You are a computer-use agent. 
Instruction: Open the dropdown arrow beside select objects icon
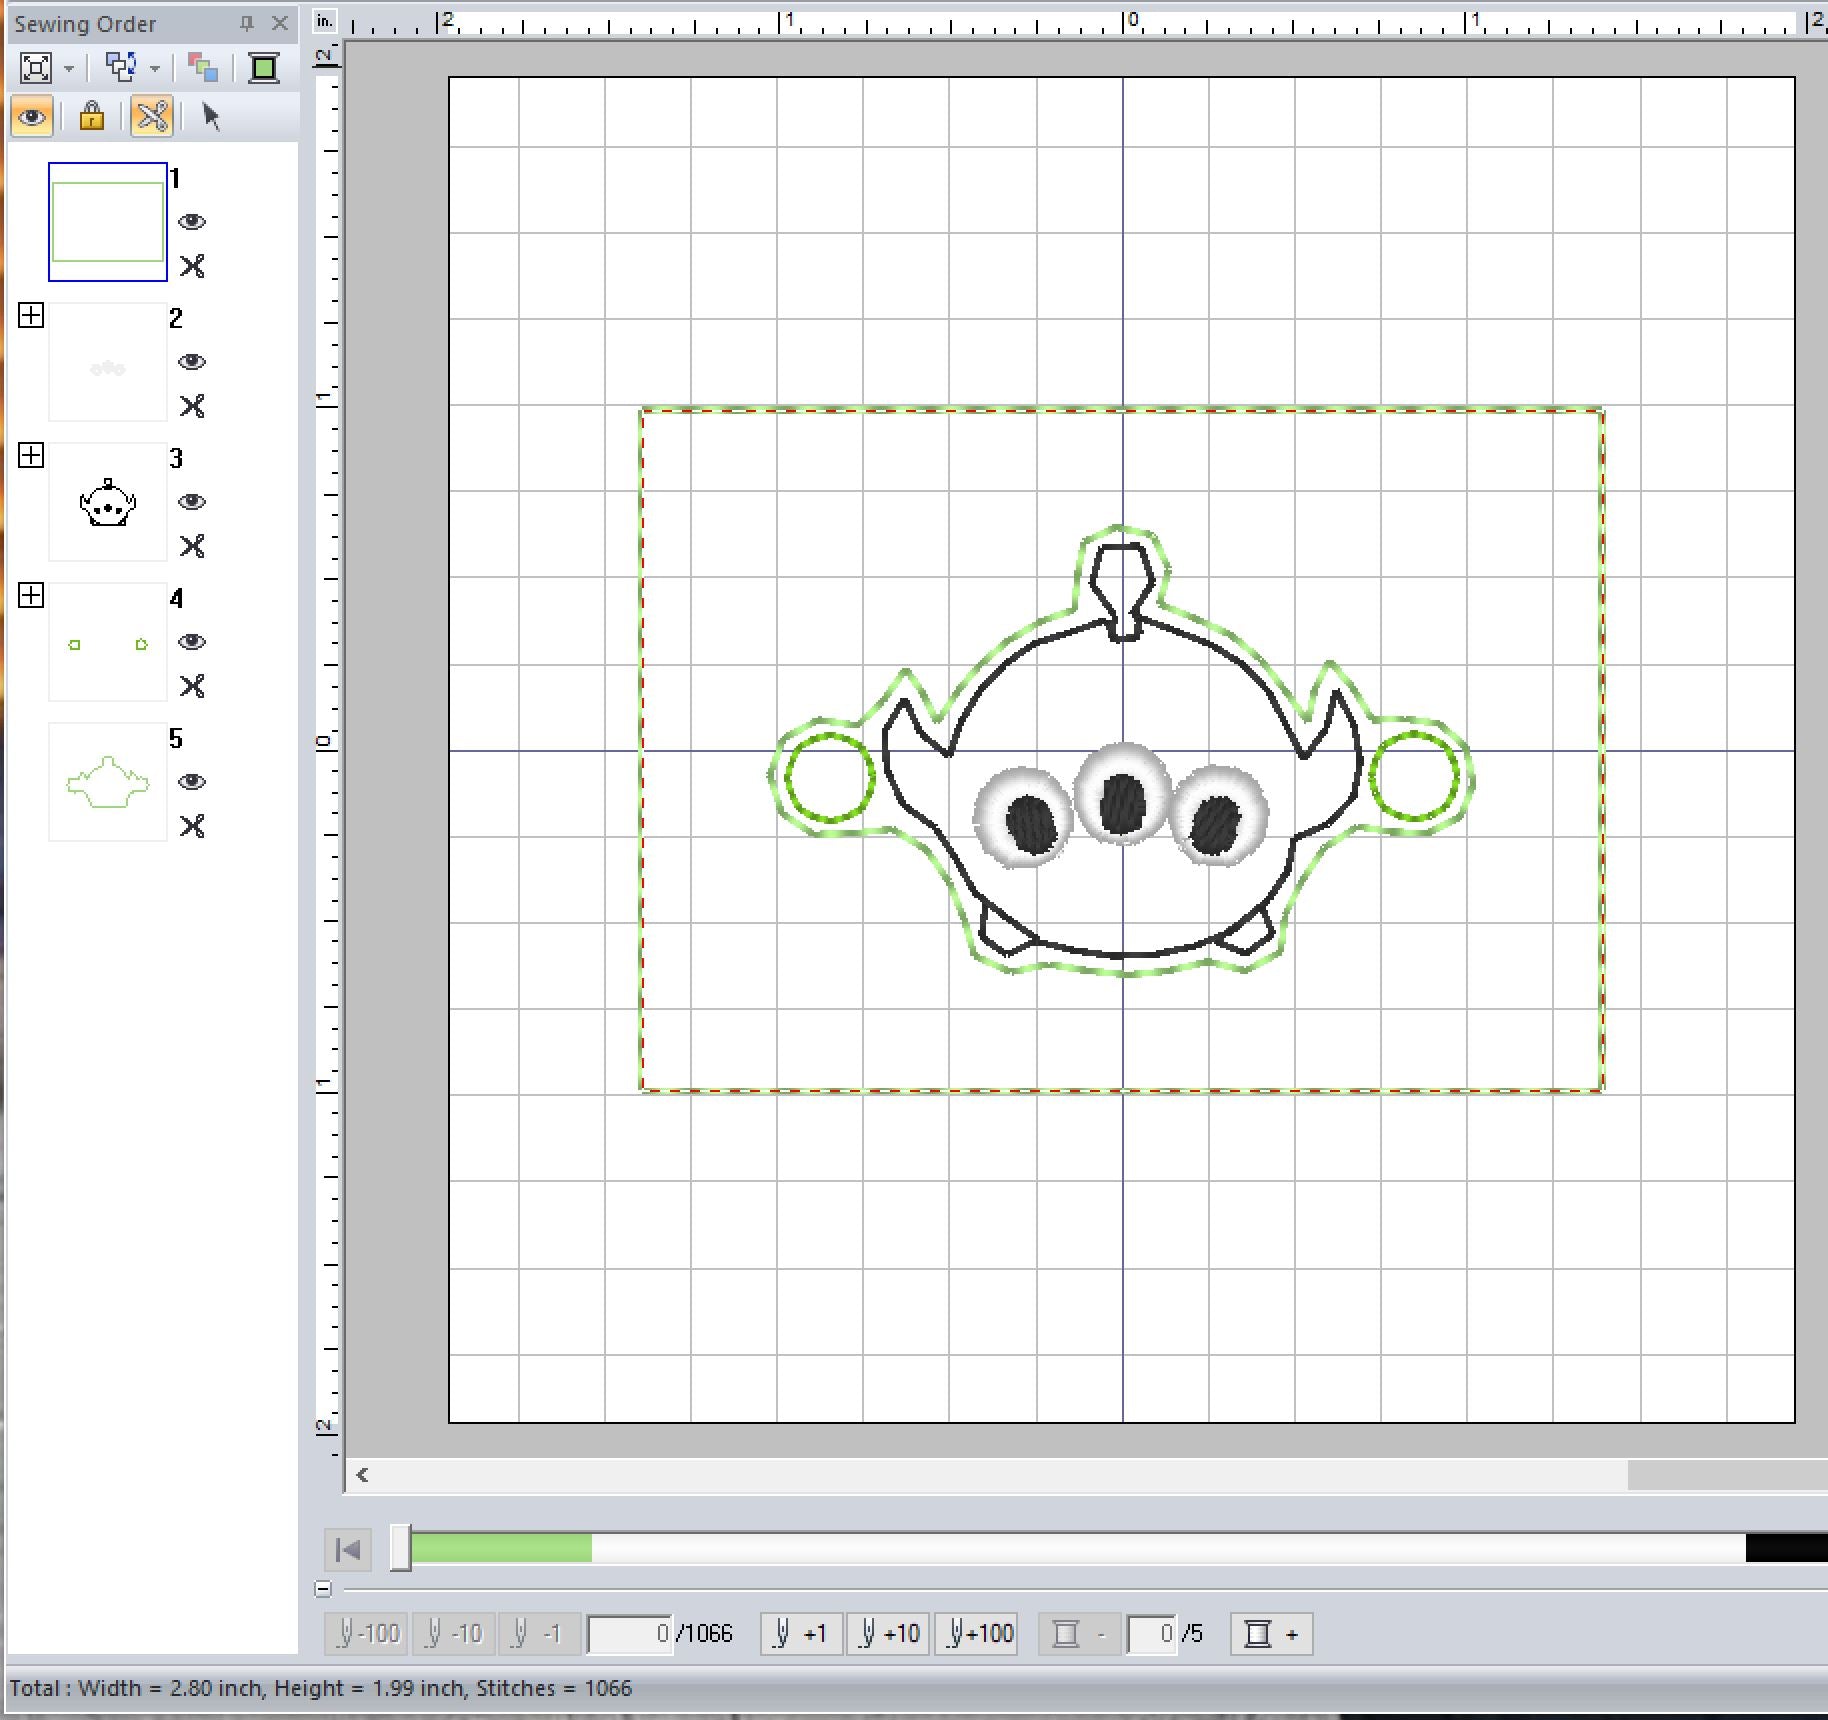click(x=155, y=69)
